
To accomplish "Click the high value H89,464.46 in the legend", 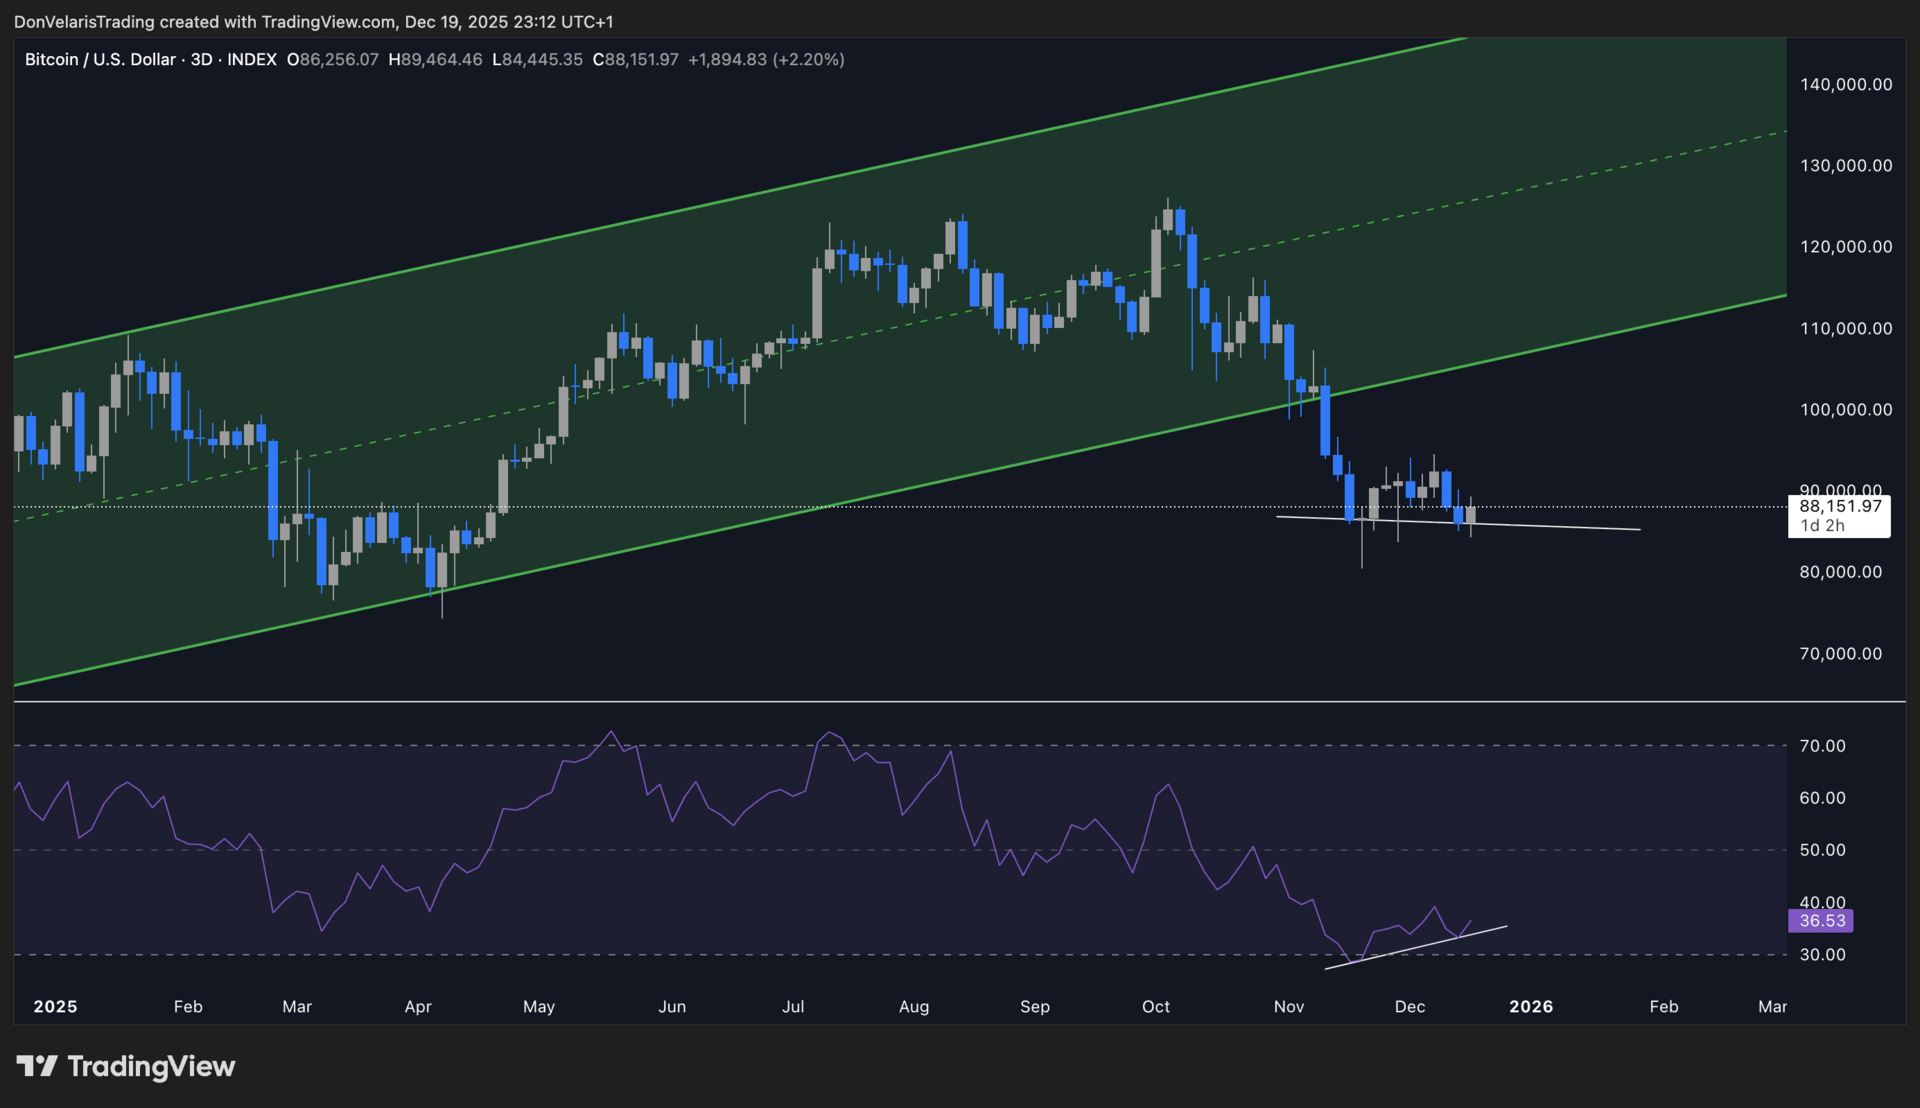I will [435, 60].
